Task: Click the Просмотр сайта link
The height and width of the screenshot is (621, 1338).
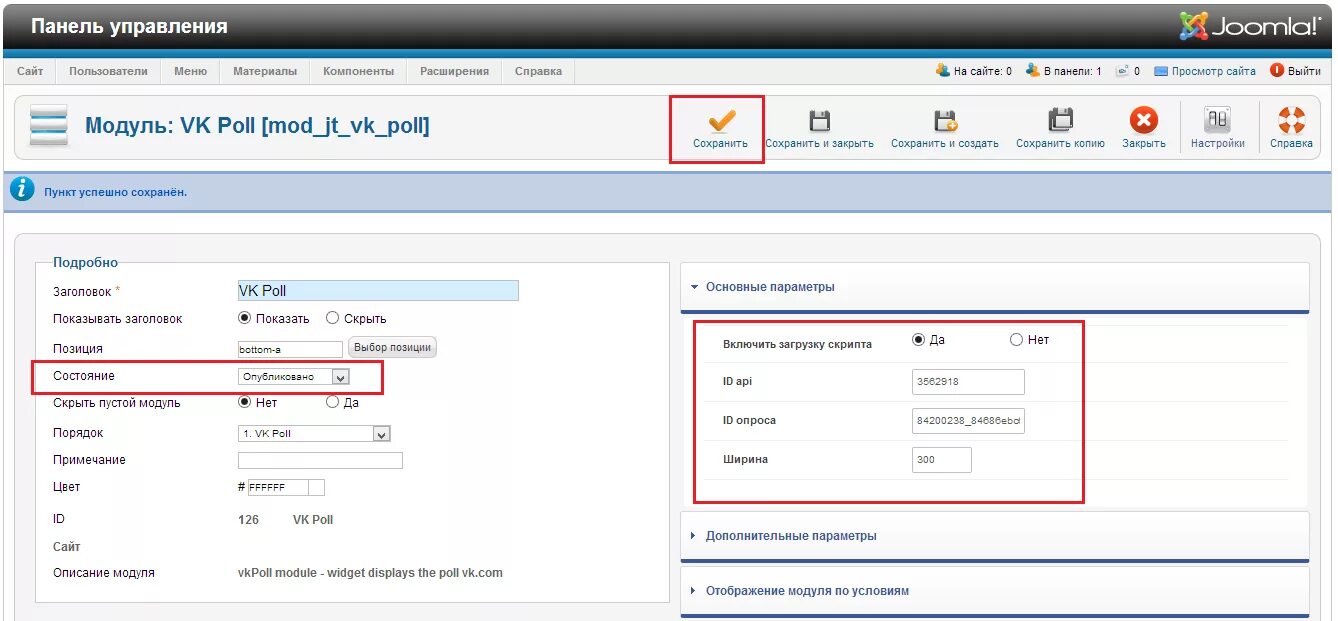Action: coord(1213,71)
